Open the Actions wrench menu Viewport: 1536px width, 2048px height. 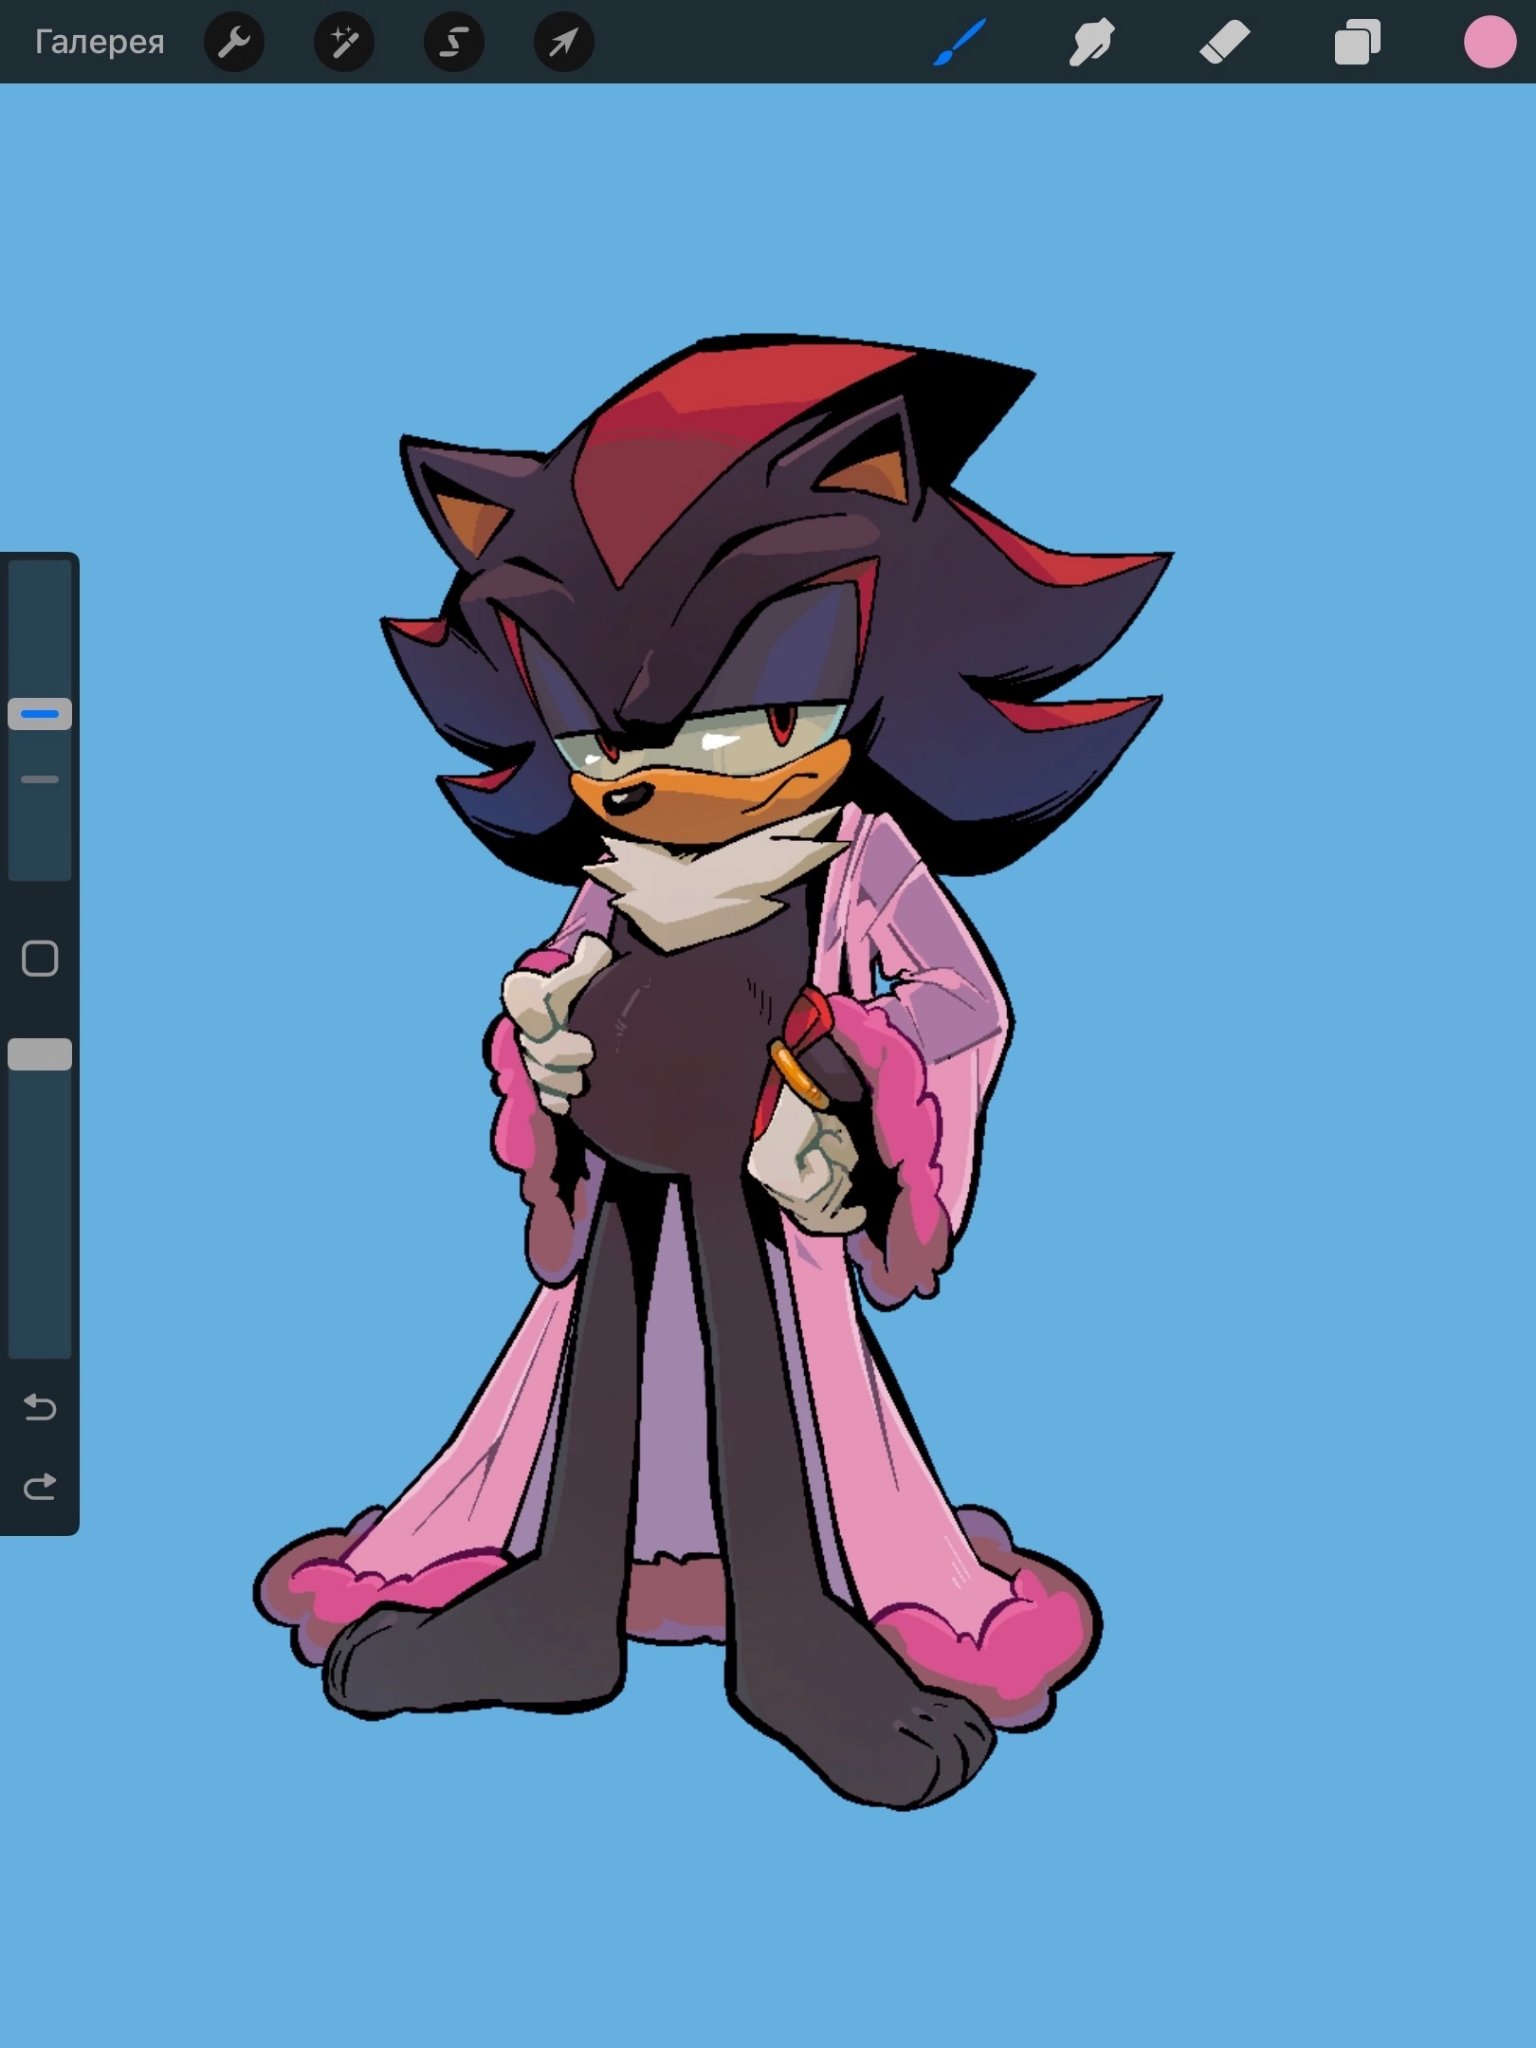pos(234,42)
